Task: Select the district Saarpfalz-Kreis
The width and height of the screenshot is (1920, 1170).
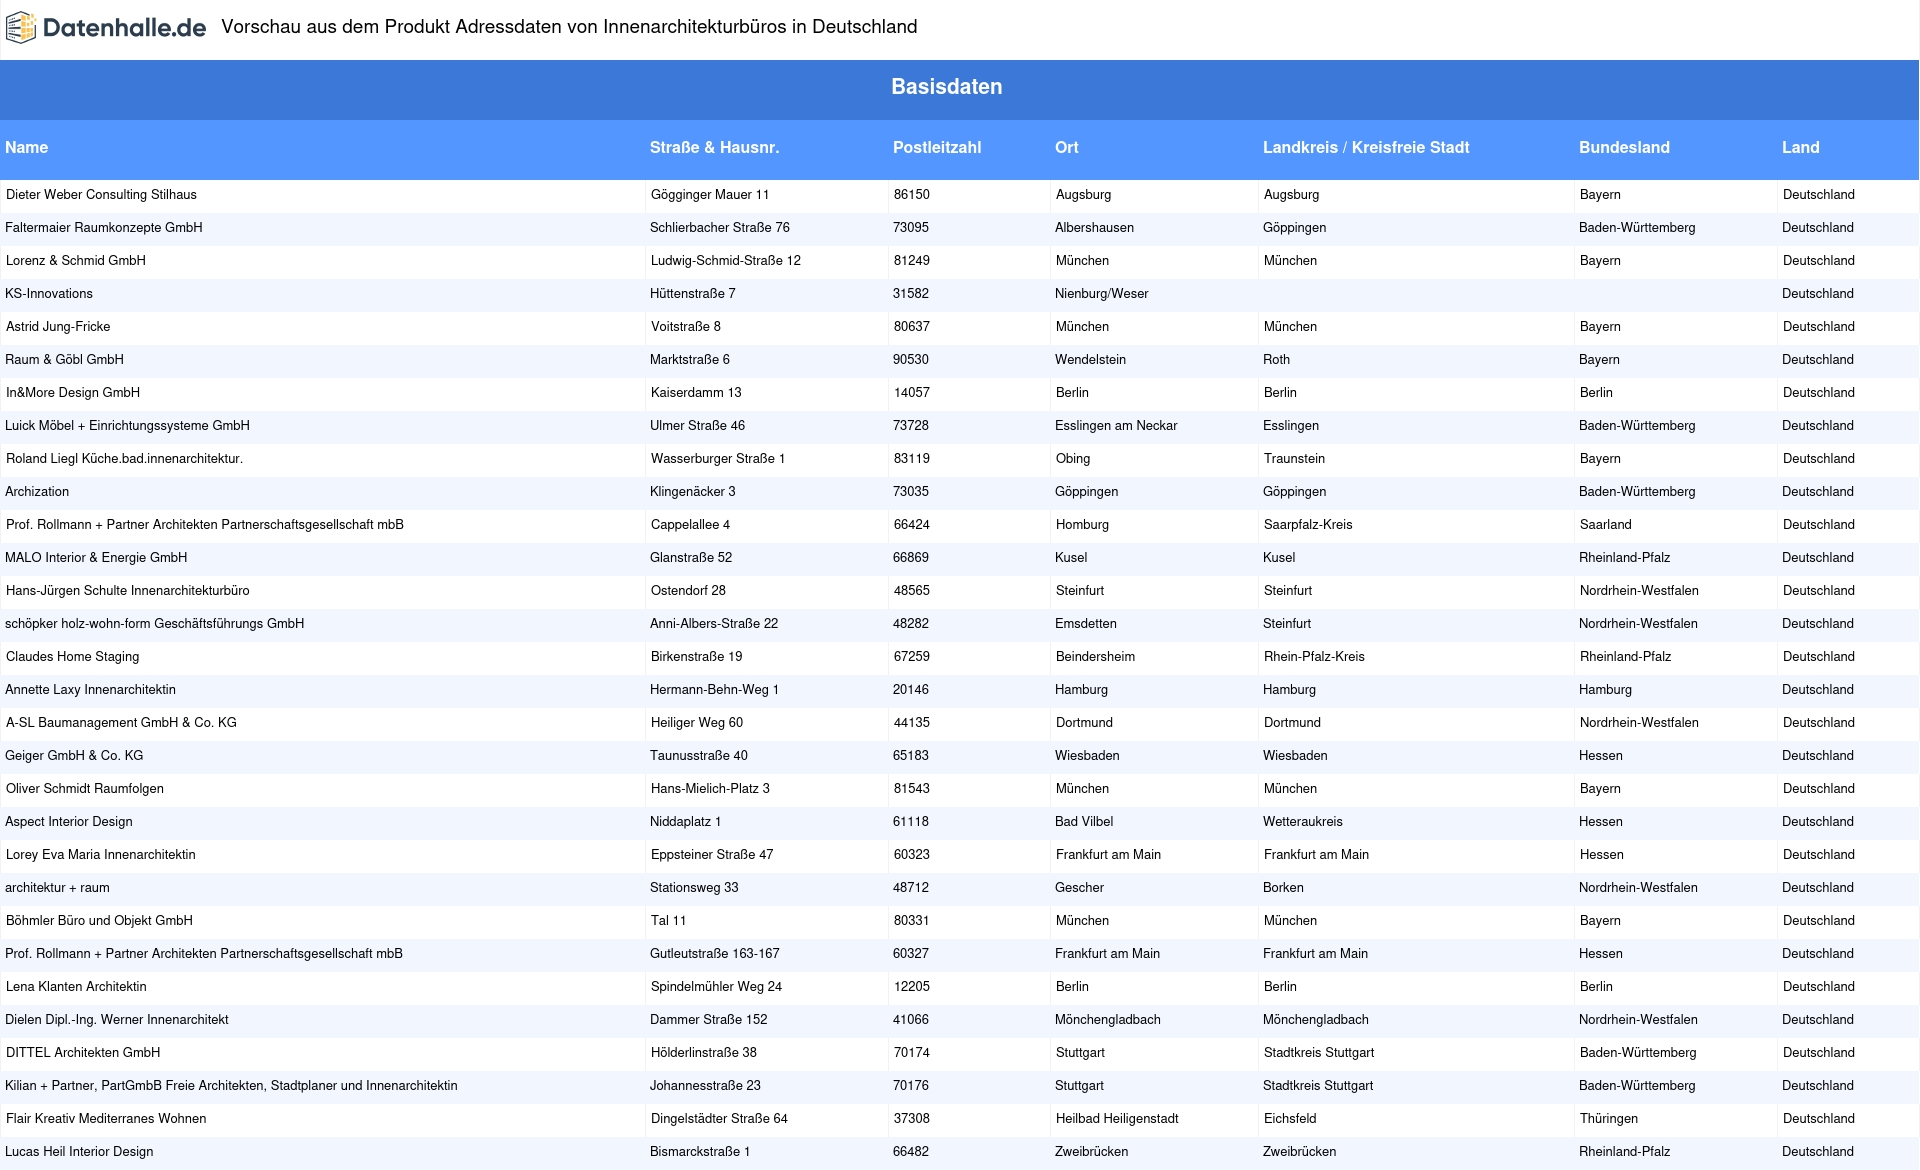Action: click(x=1308, y=525)
